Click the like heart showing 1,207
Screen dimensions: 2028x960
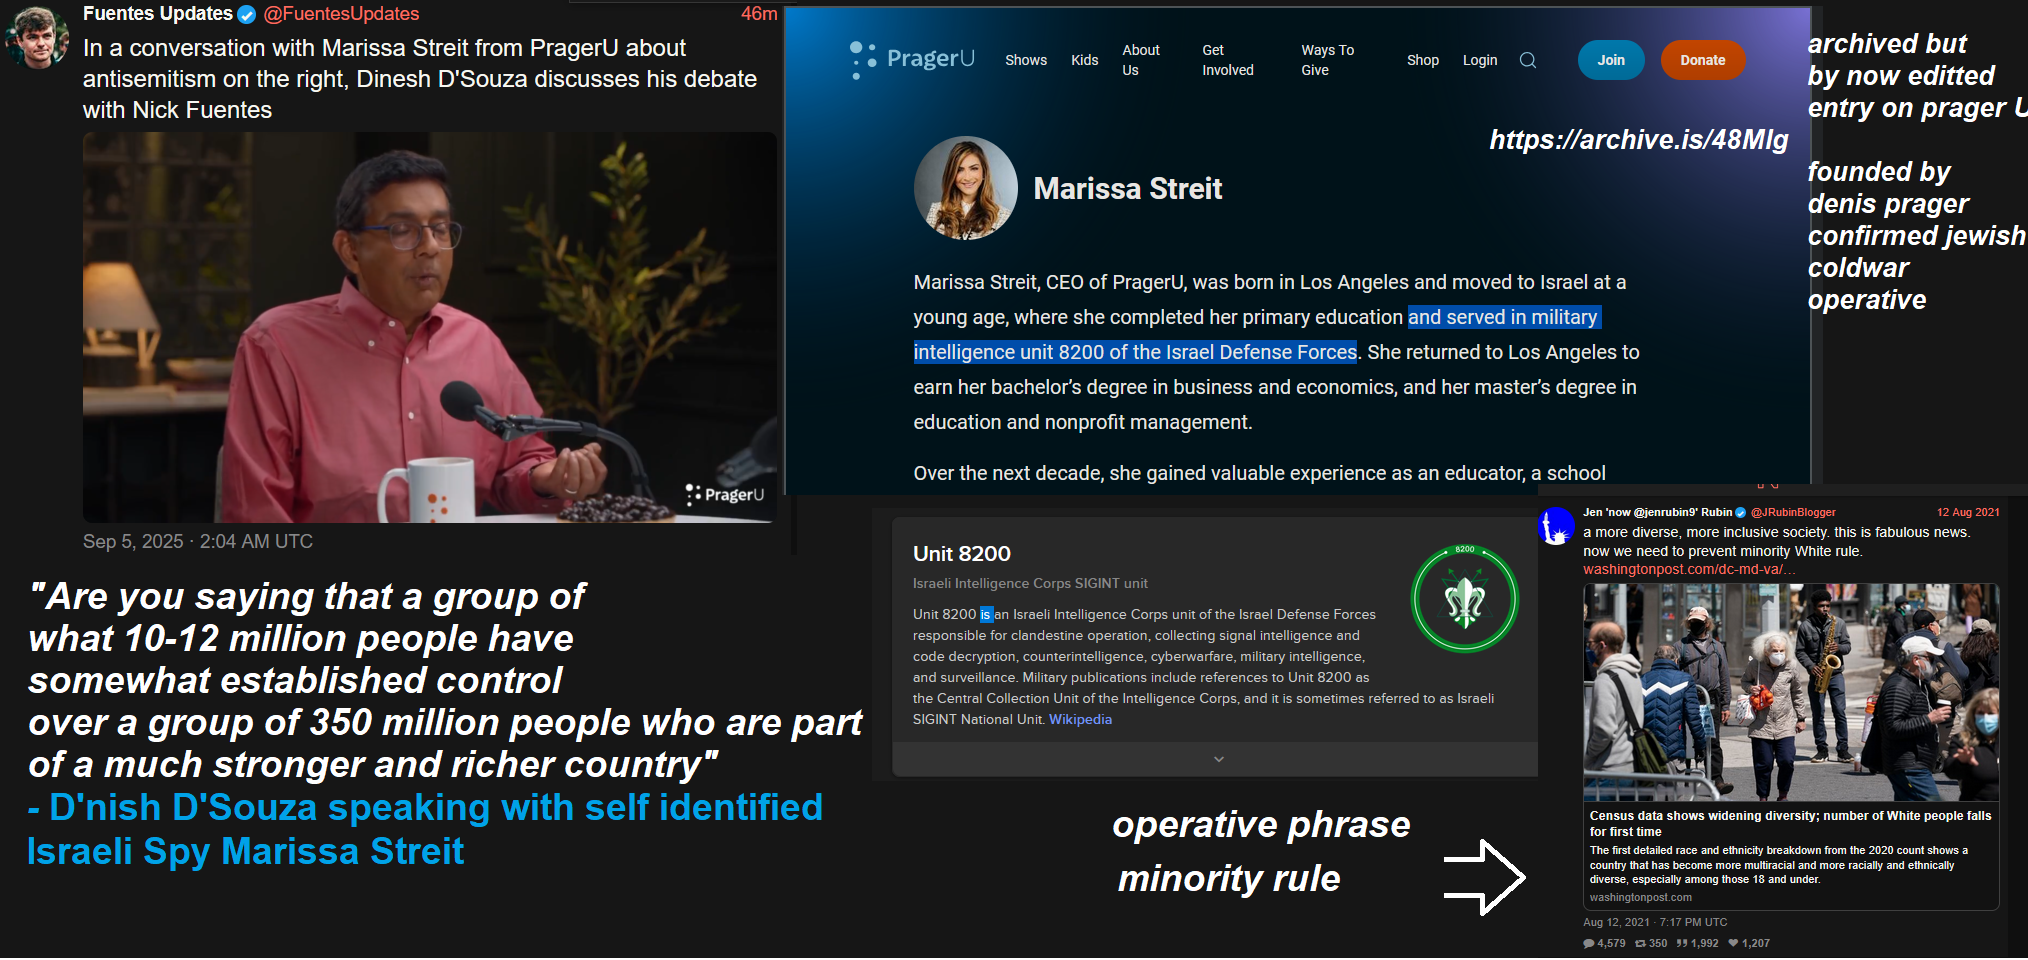pos(1733,943)
